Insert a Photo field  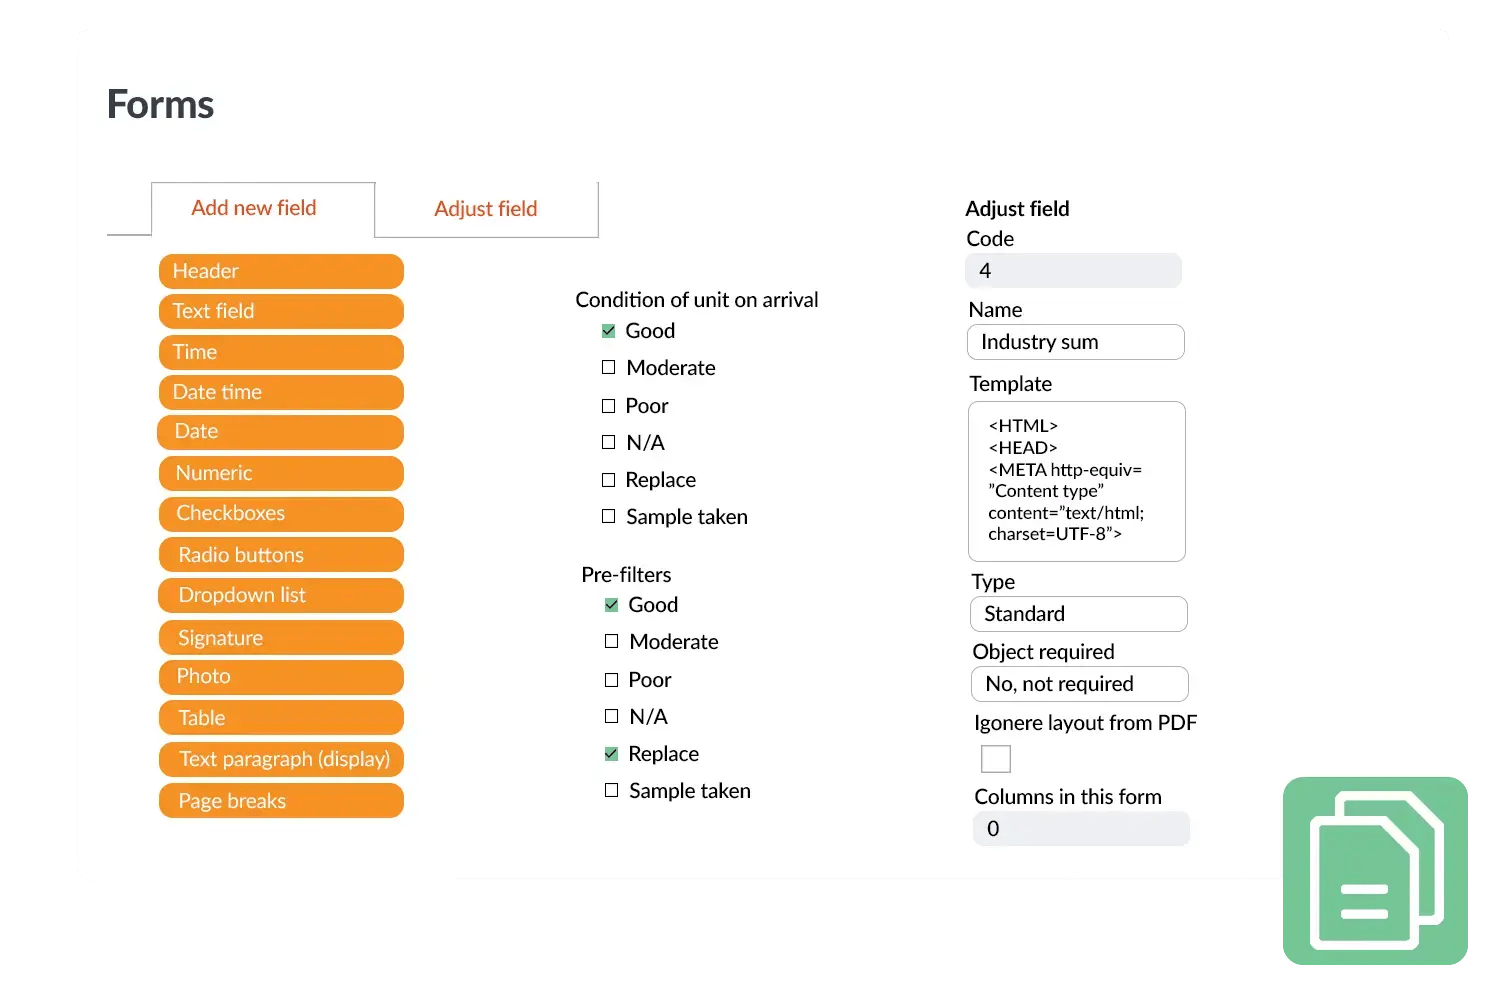281,677
